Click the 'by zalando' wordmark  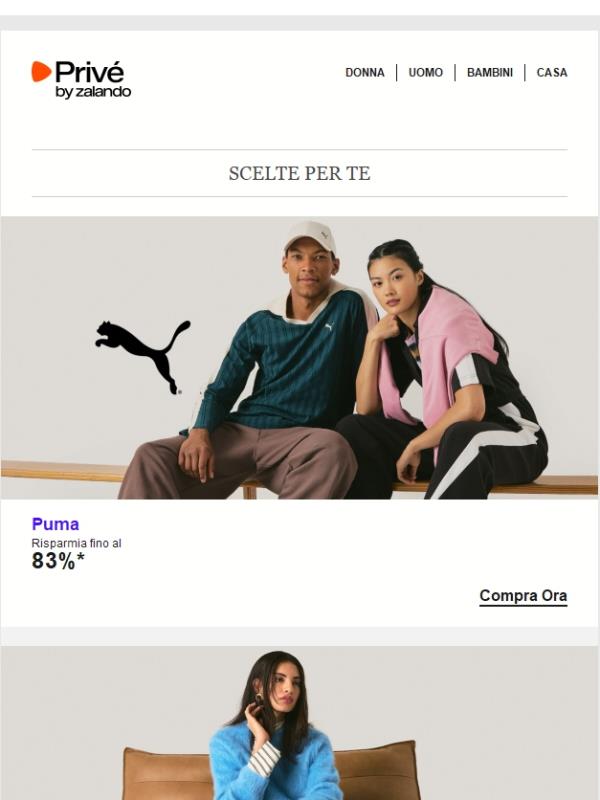(93, 92)
